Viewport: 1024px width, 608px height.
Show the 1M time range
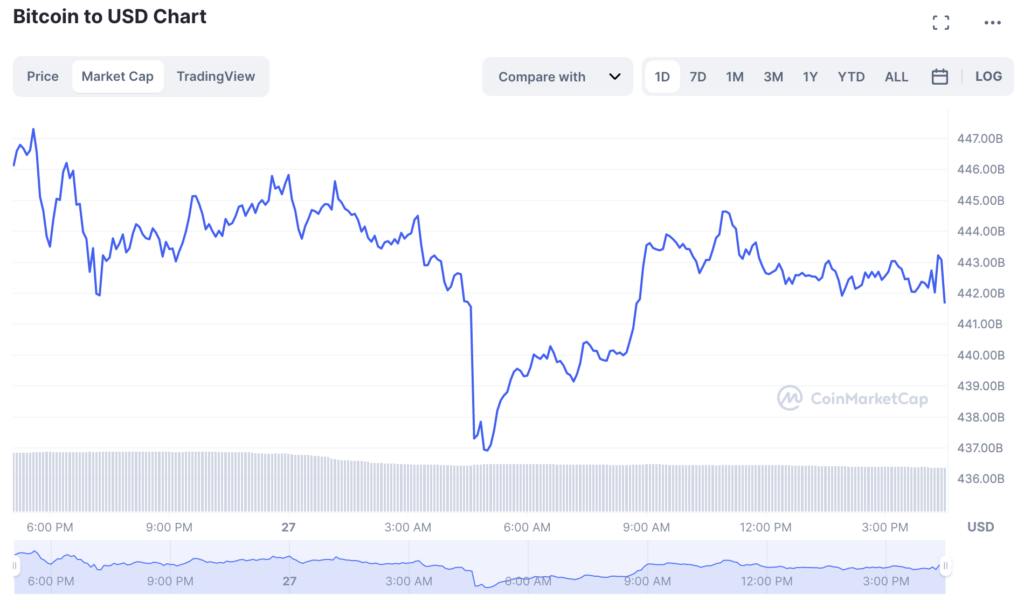pos(735,77)
